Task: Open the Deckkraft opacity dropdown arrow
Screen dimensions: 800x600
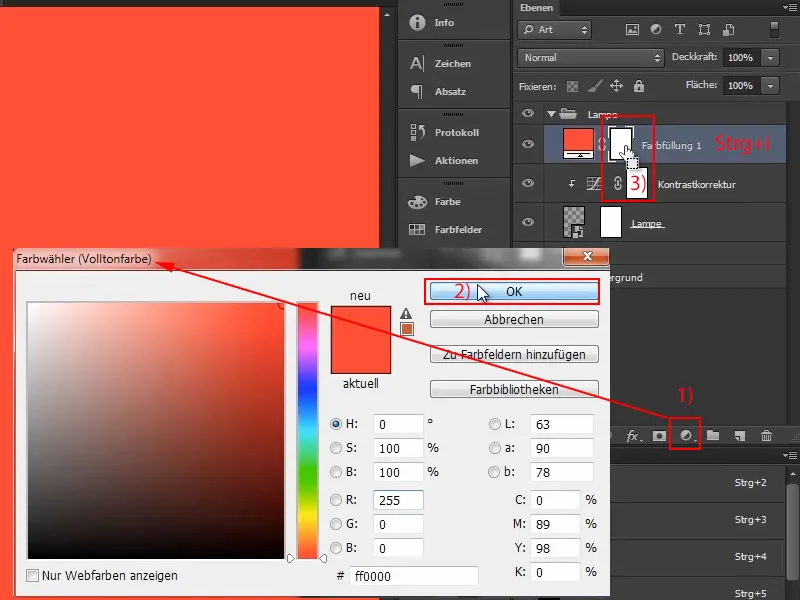Action: pyautogui.click(x=770, y=58)
